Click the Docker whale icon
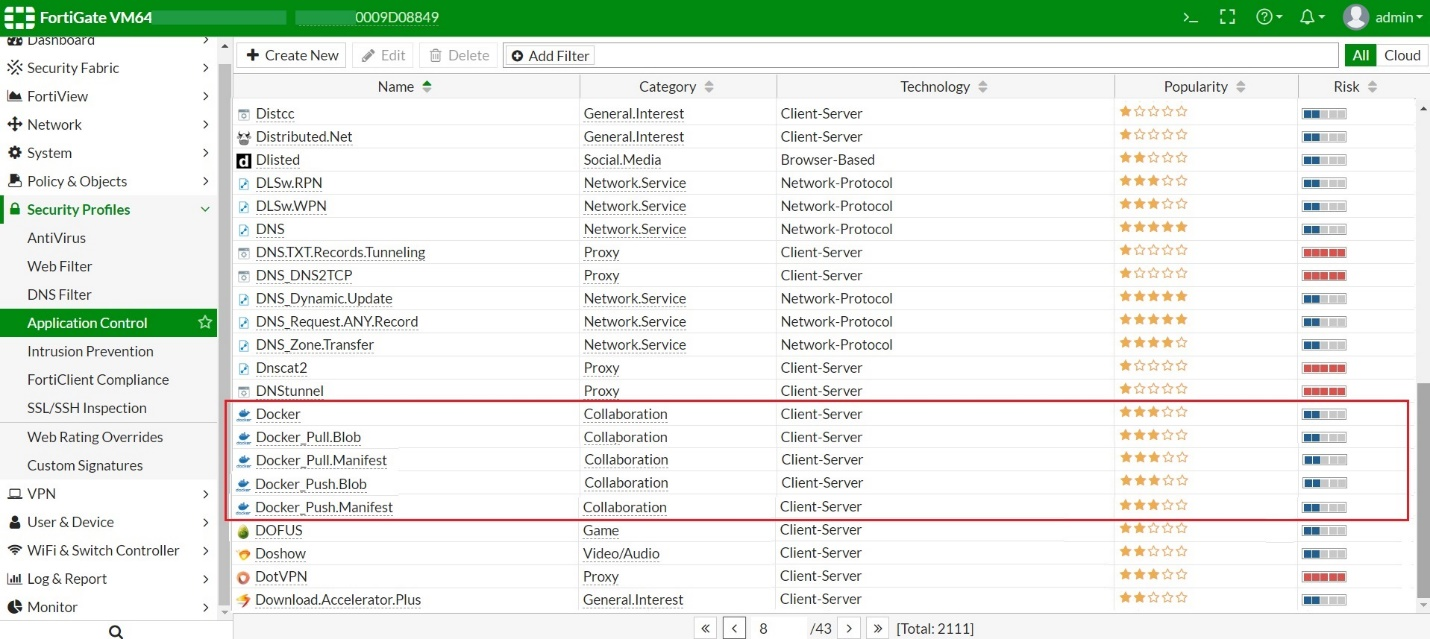Image resolution: width=1430 pixels, height=639 pixels. [x=244, y=414]
